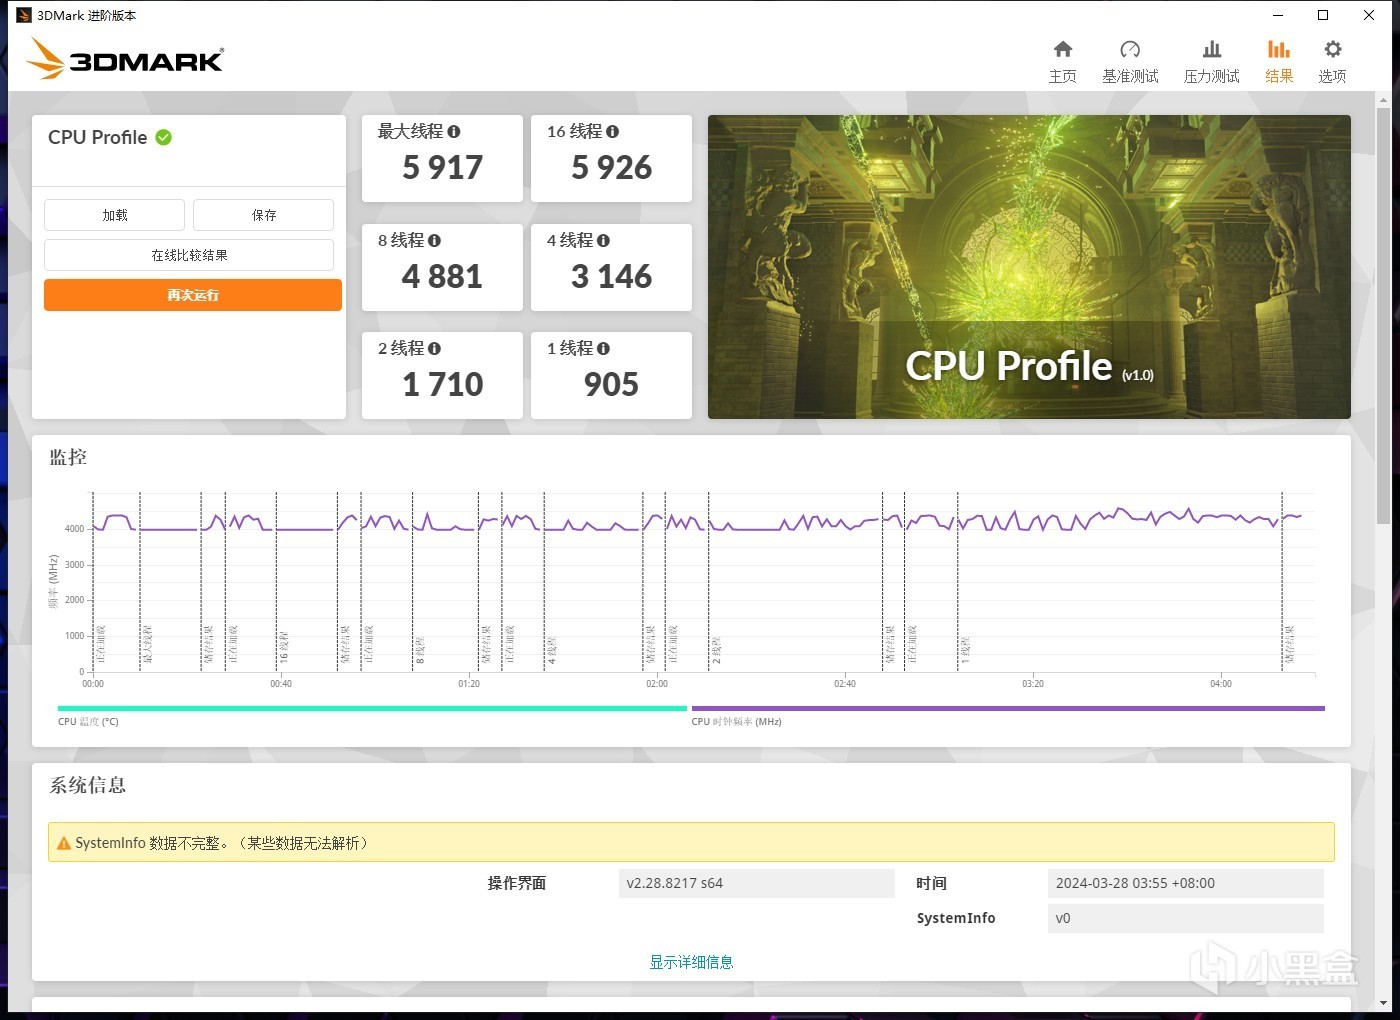Click the 操作界面 version field v2.28.8217 s64
Viewport: 1400px width, 1020px height.
click(x=756, y=883)
